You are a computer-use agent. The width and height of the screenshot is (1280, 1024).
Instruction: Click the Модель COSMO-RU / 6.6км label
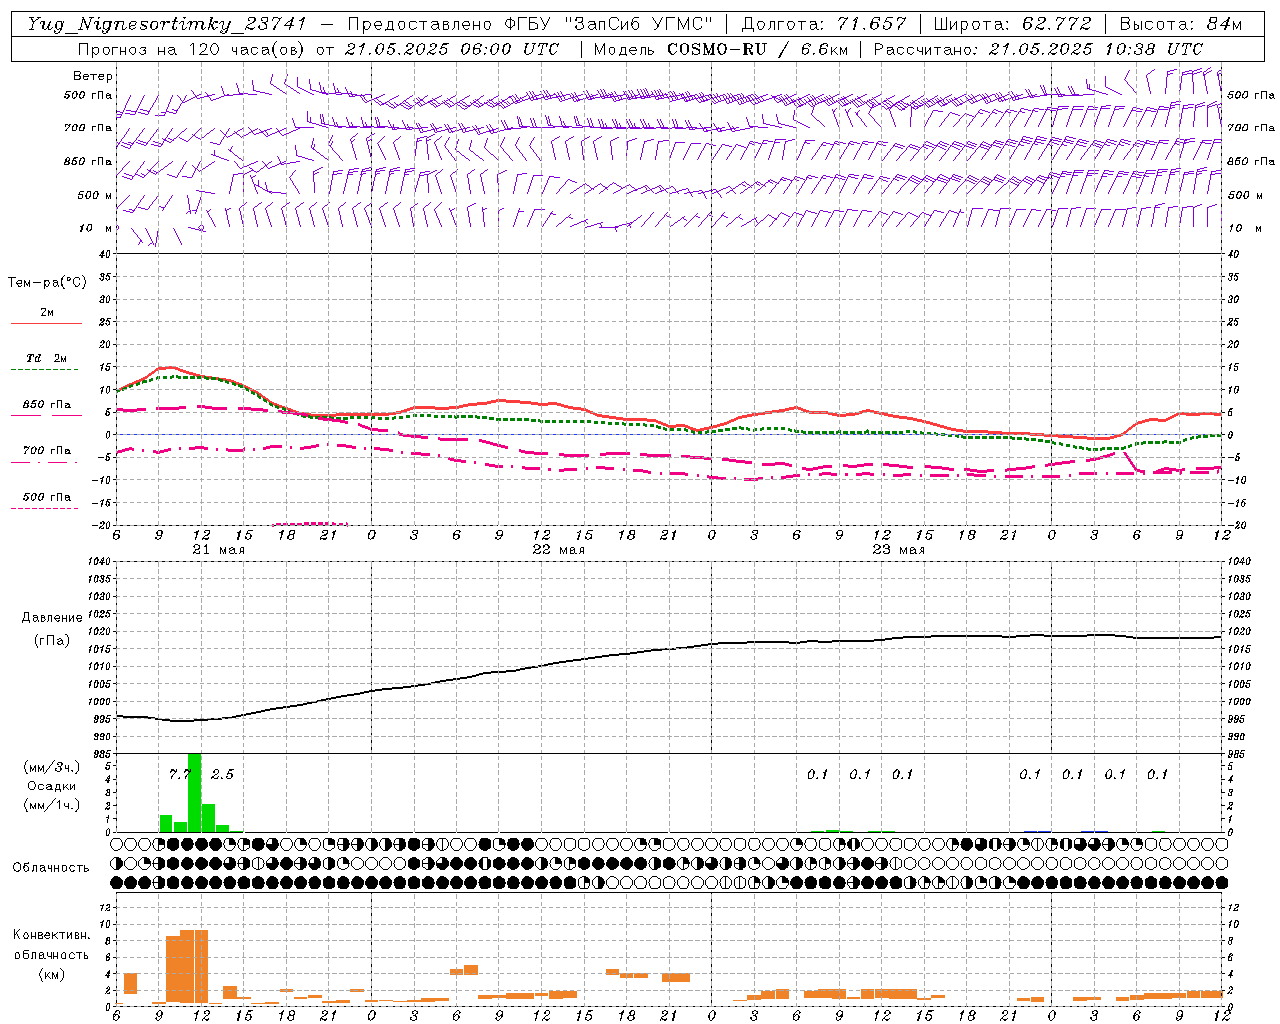click(720, 49)
